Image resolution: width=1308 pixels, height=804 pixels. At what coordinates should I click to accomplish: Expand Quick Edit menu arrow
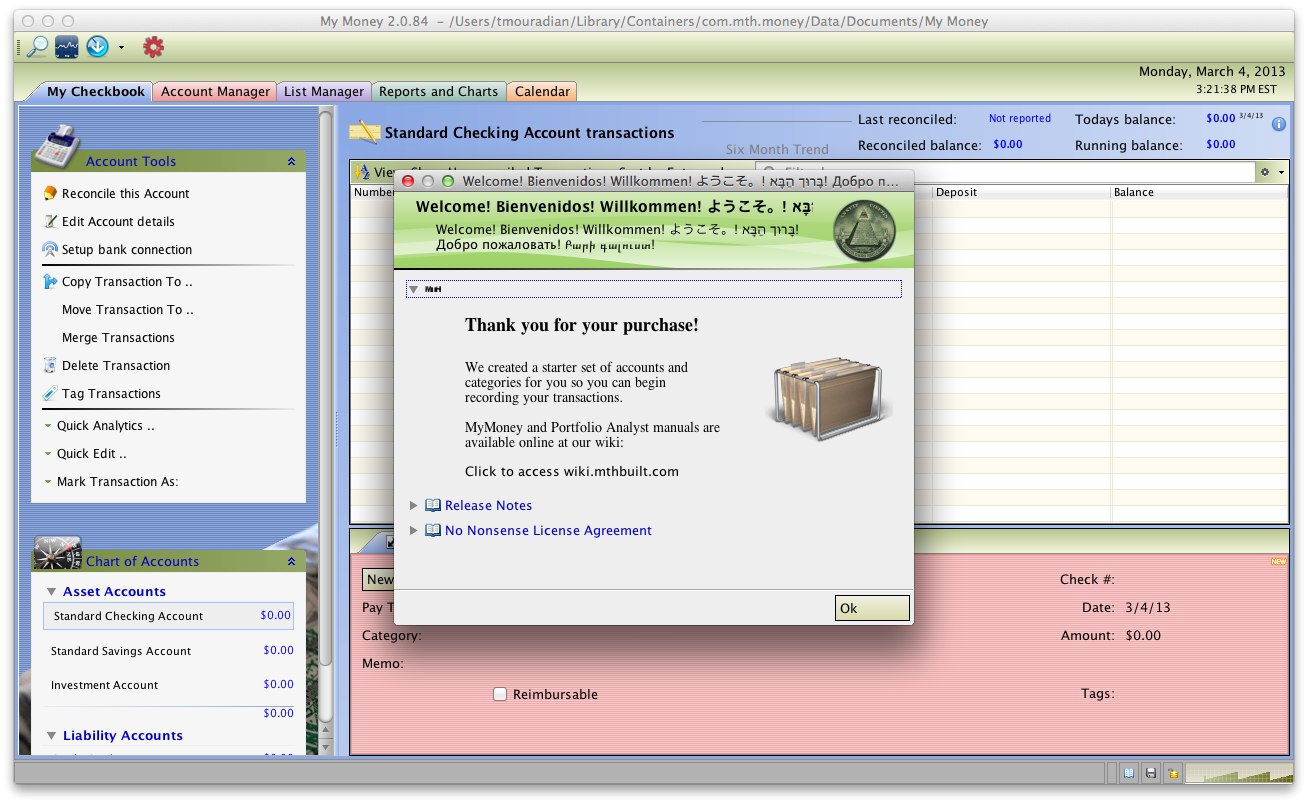coord(47,454)
